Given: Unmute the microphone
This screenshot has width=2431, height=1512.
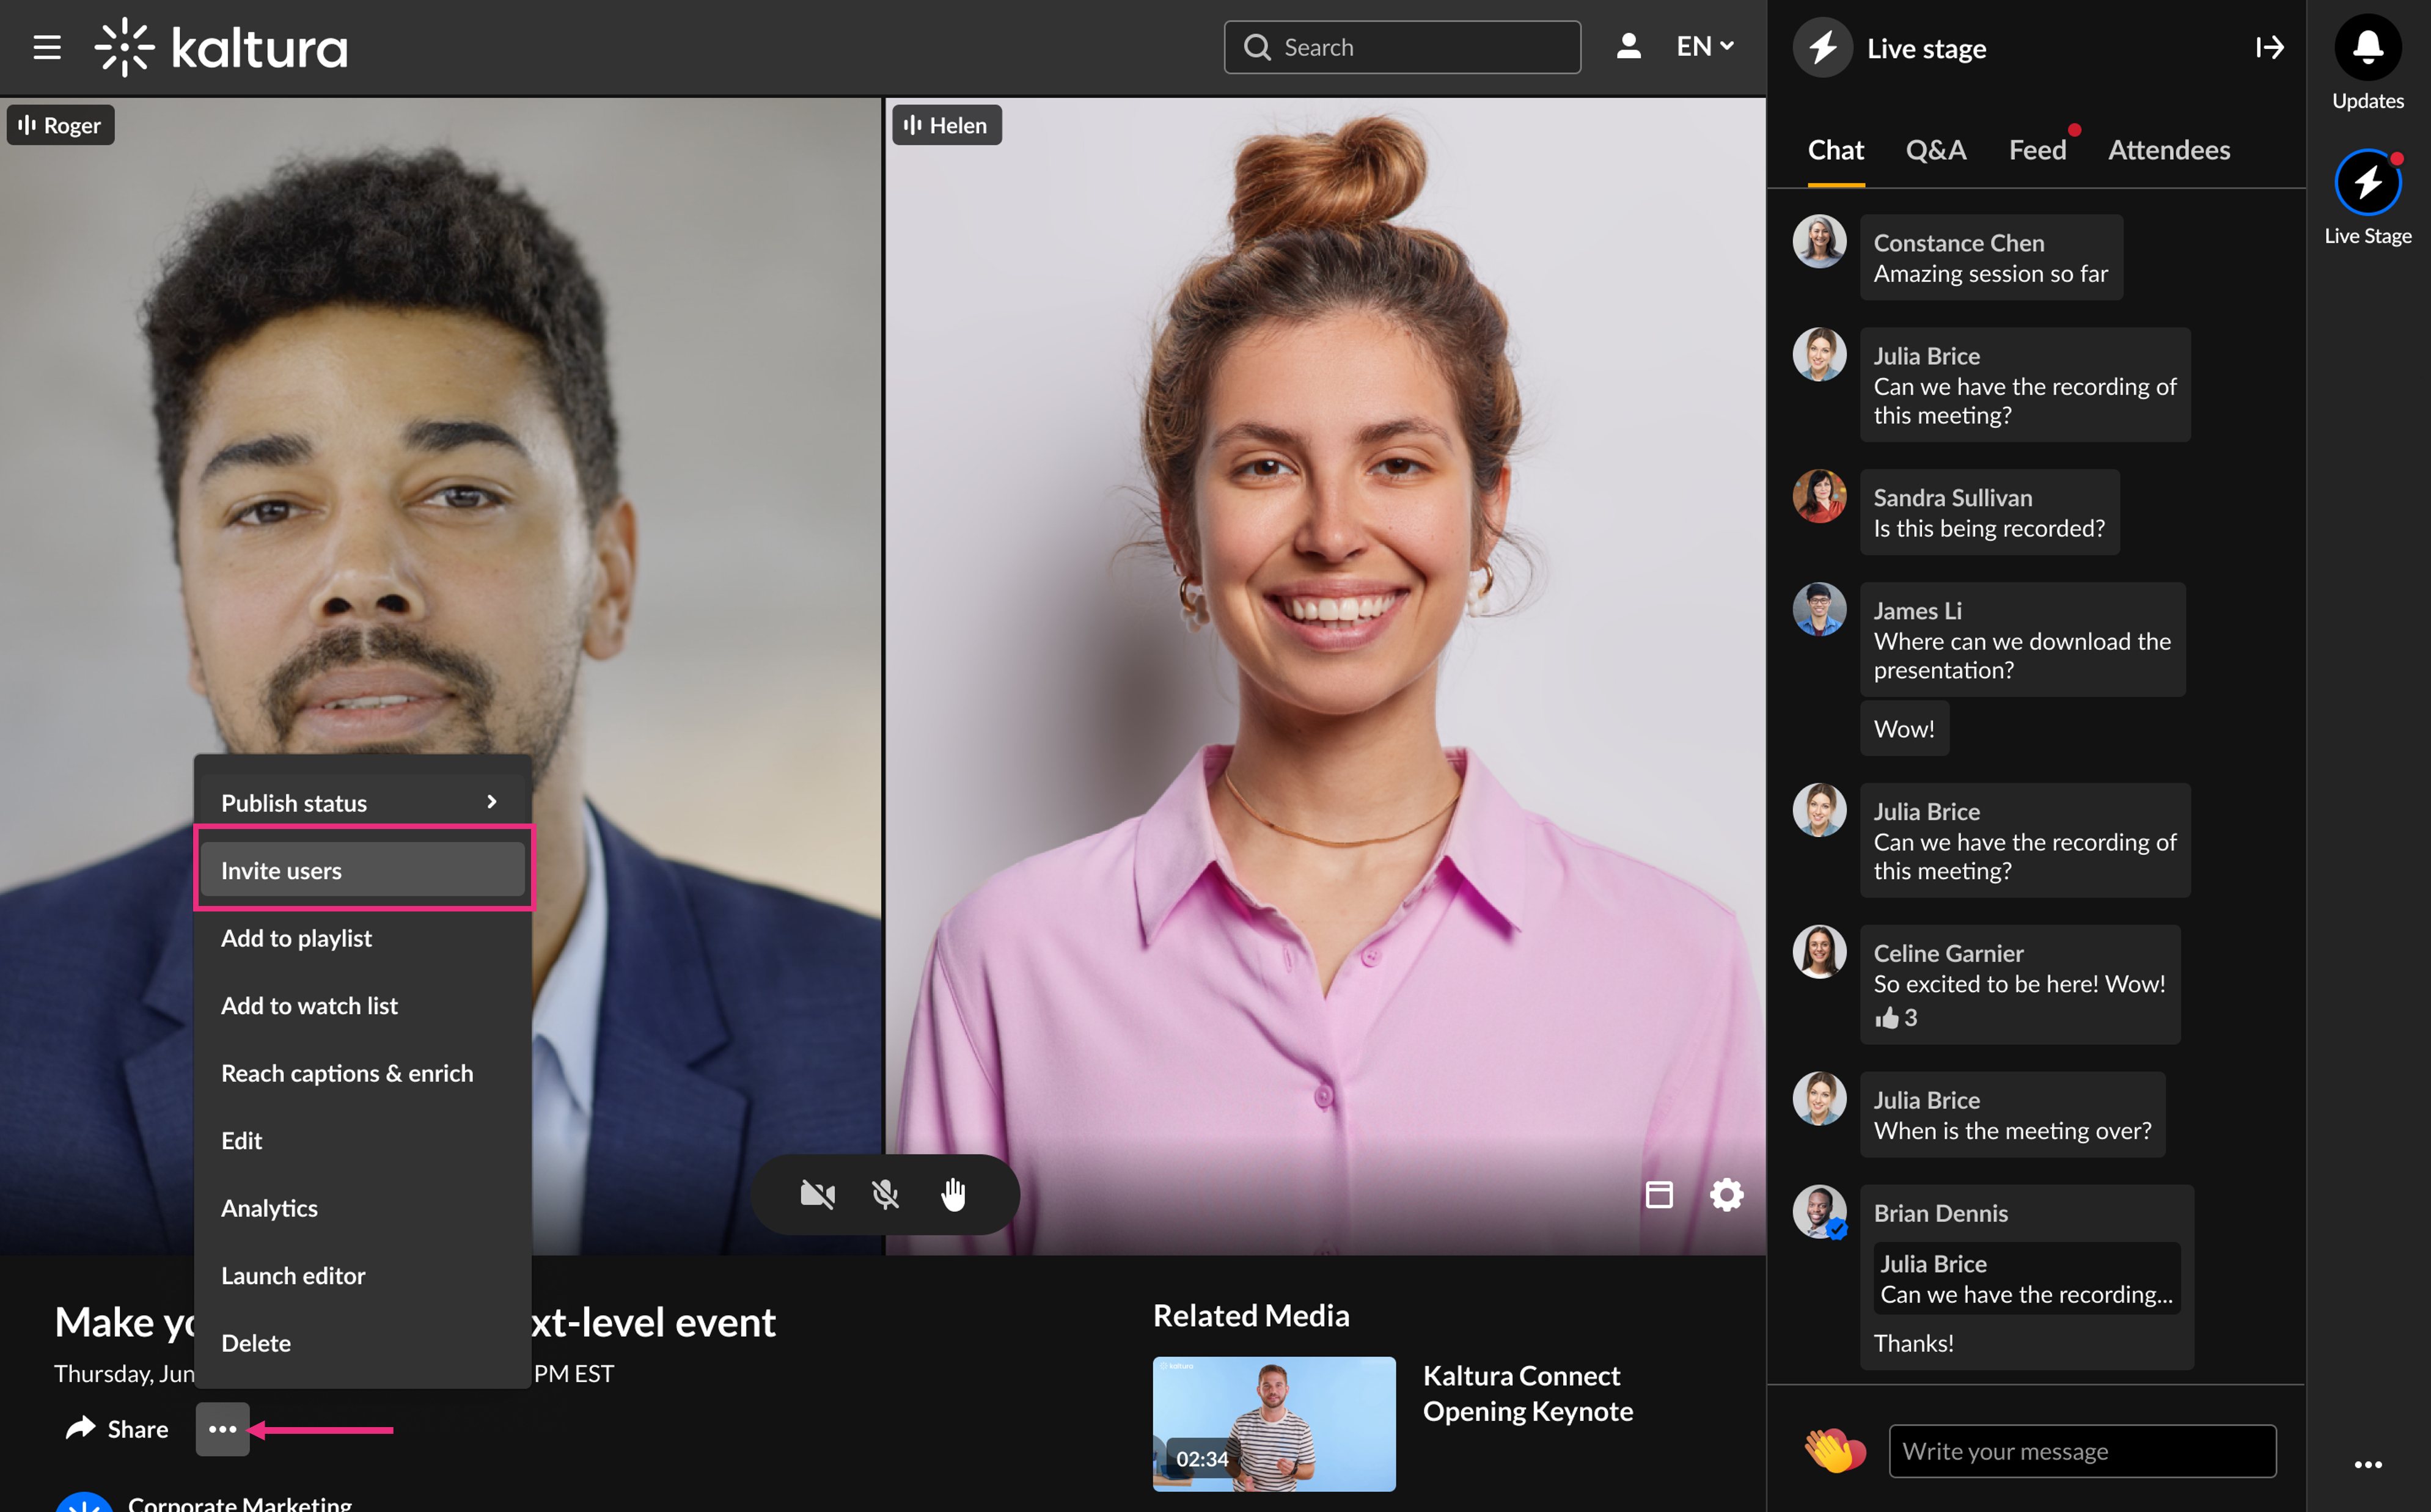Looking at the screenshot, I should [x=885, y=1194].
